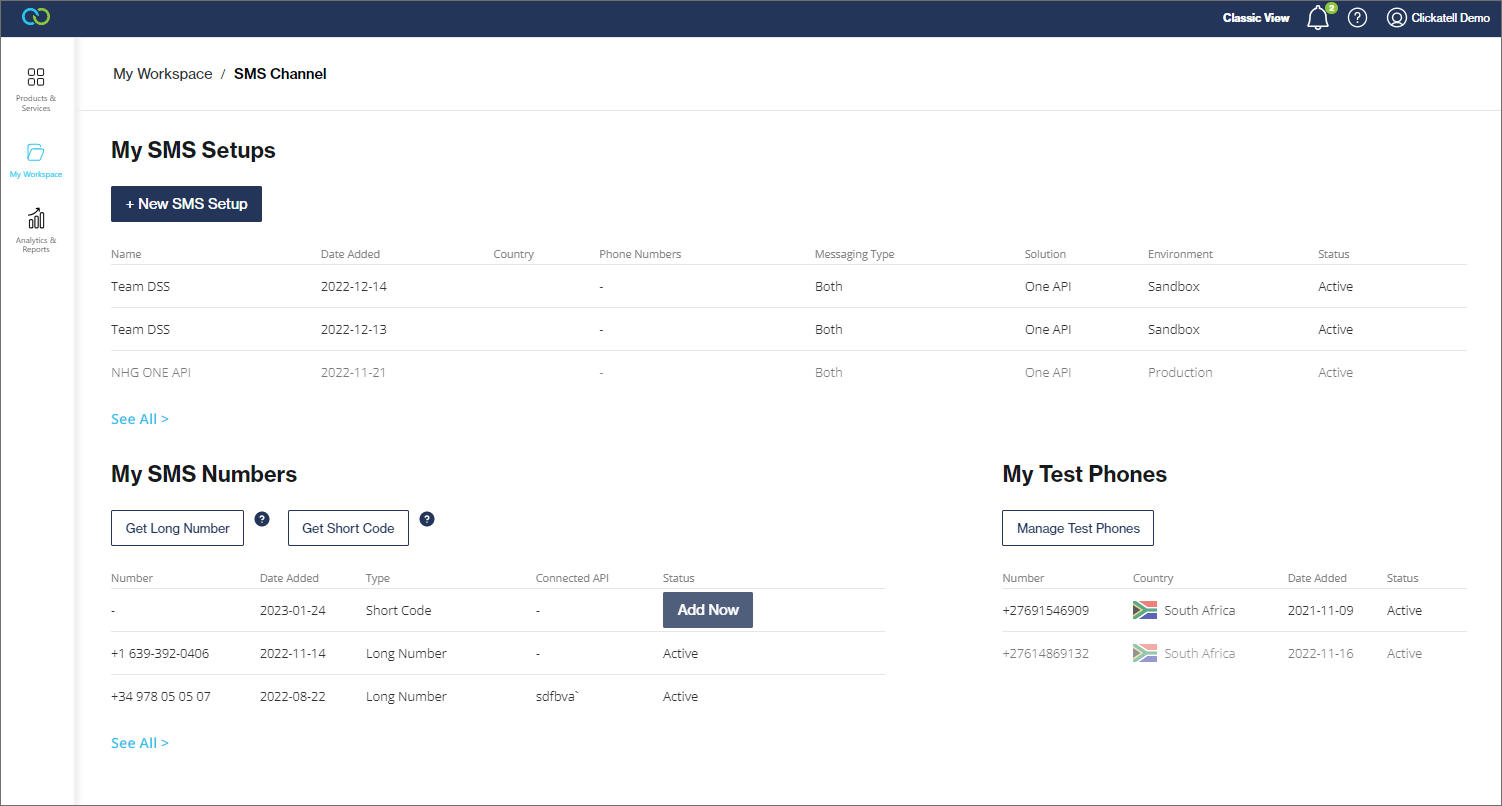Click South Africa flag for +27691546909
1502x806 pixels.
click(1145, 610)
